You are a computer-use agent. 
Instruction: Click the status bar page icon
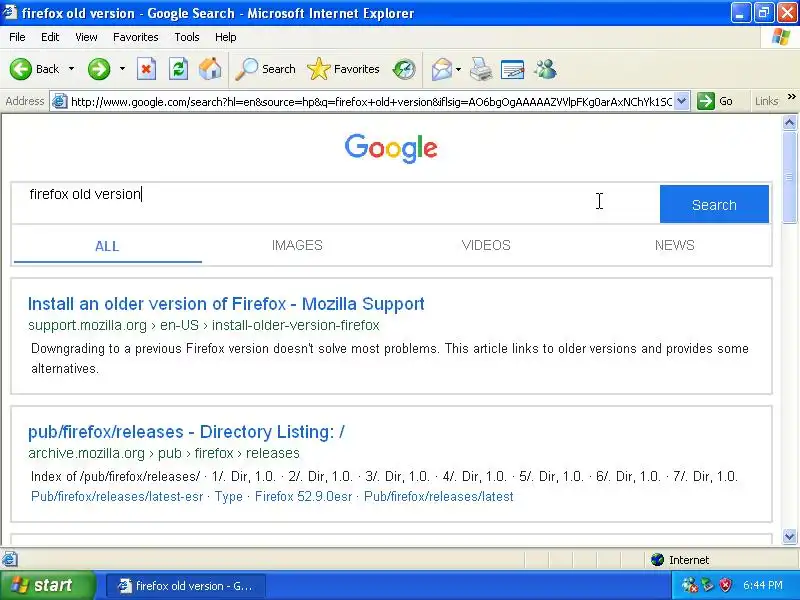[x=10, y=559]
